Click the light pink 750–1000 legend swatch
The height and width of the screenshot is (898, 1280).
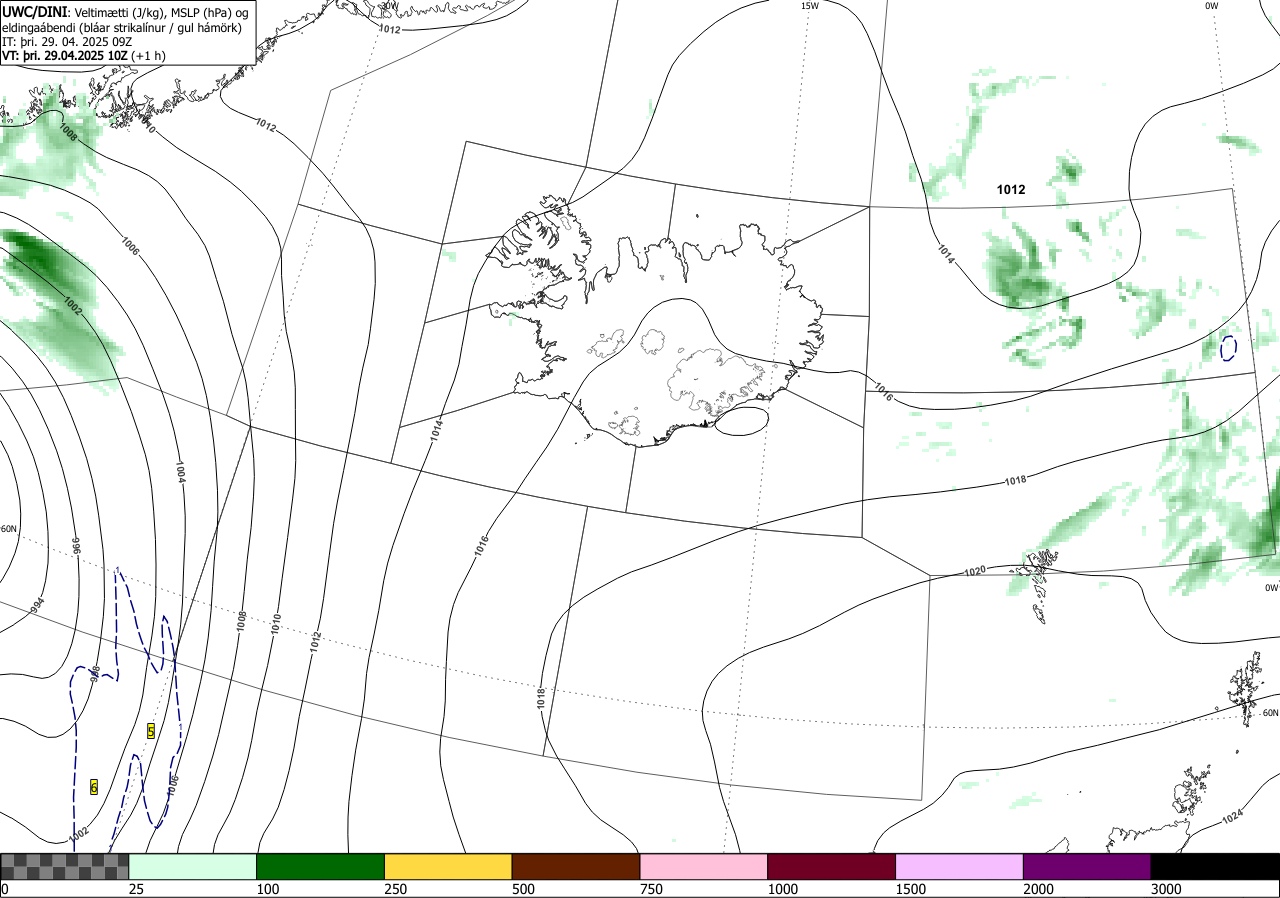(704, 866)
